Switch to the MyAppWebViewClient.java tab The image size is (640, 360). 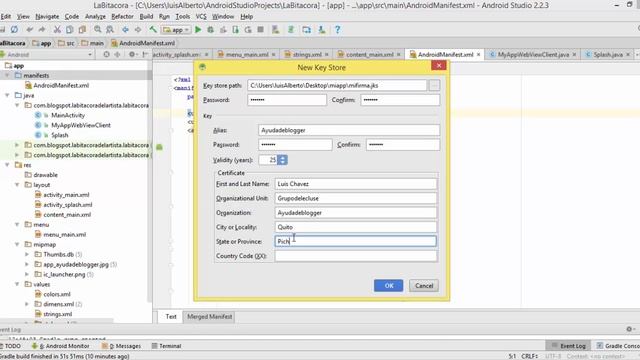click(533, 54)
